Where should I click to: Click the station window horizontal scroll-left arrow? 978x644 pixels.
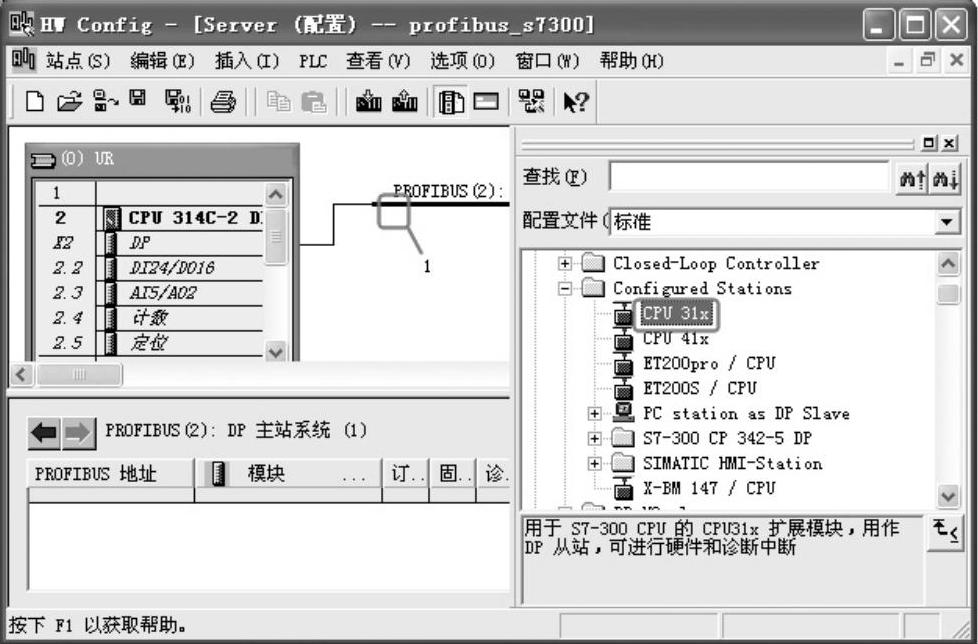(x=22, y=375)
